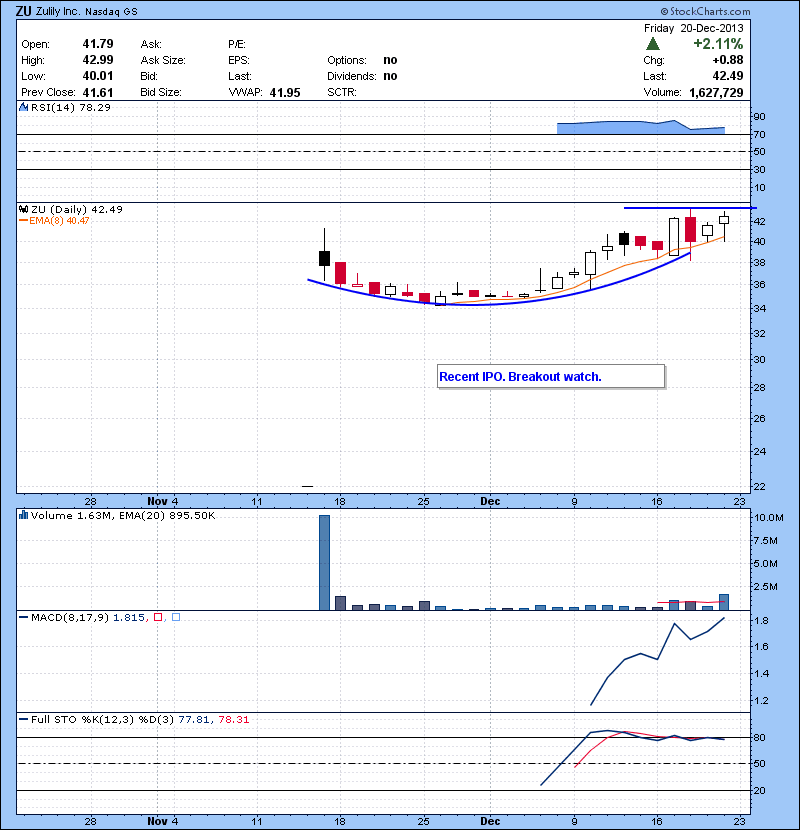
Task: Click the 'Options:' label in header
Action: tap(347, 60)
